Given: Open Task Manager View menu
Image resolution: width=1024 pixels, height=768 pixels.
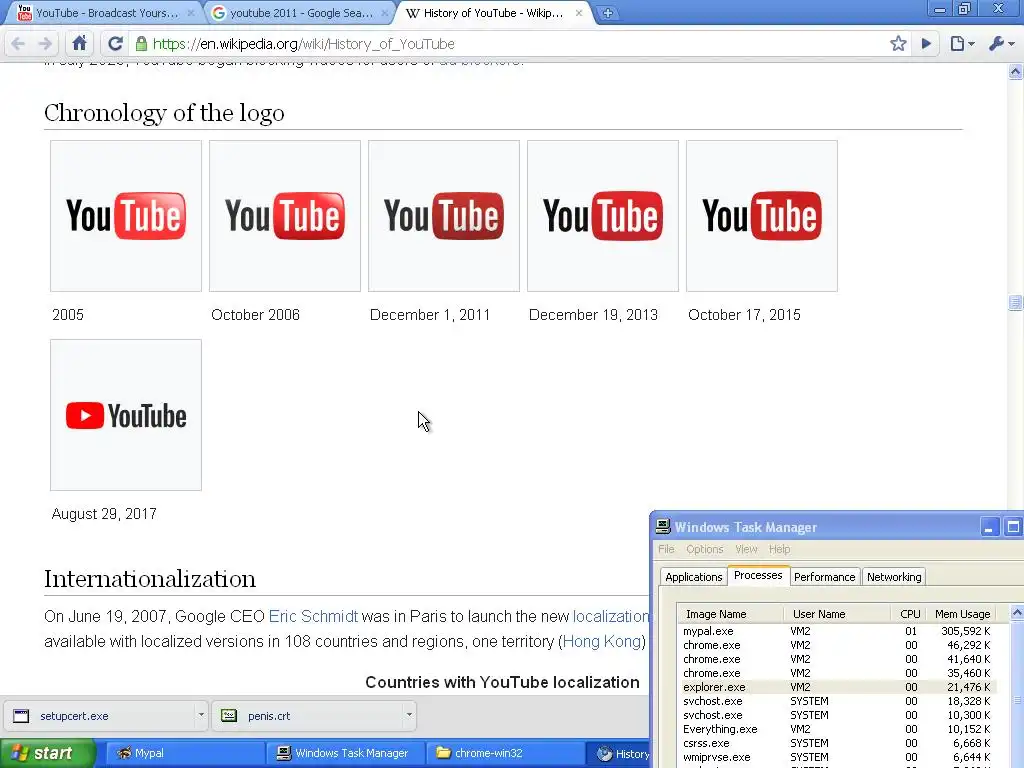Looking at the screenshot, I should click(746, 549).
